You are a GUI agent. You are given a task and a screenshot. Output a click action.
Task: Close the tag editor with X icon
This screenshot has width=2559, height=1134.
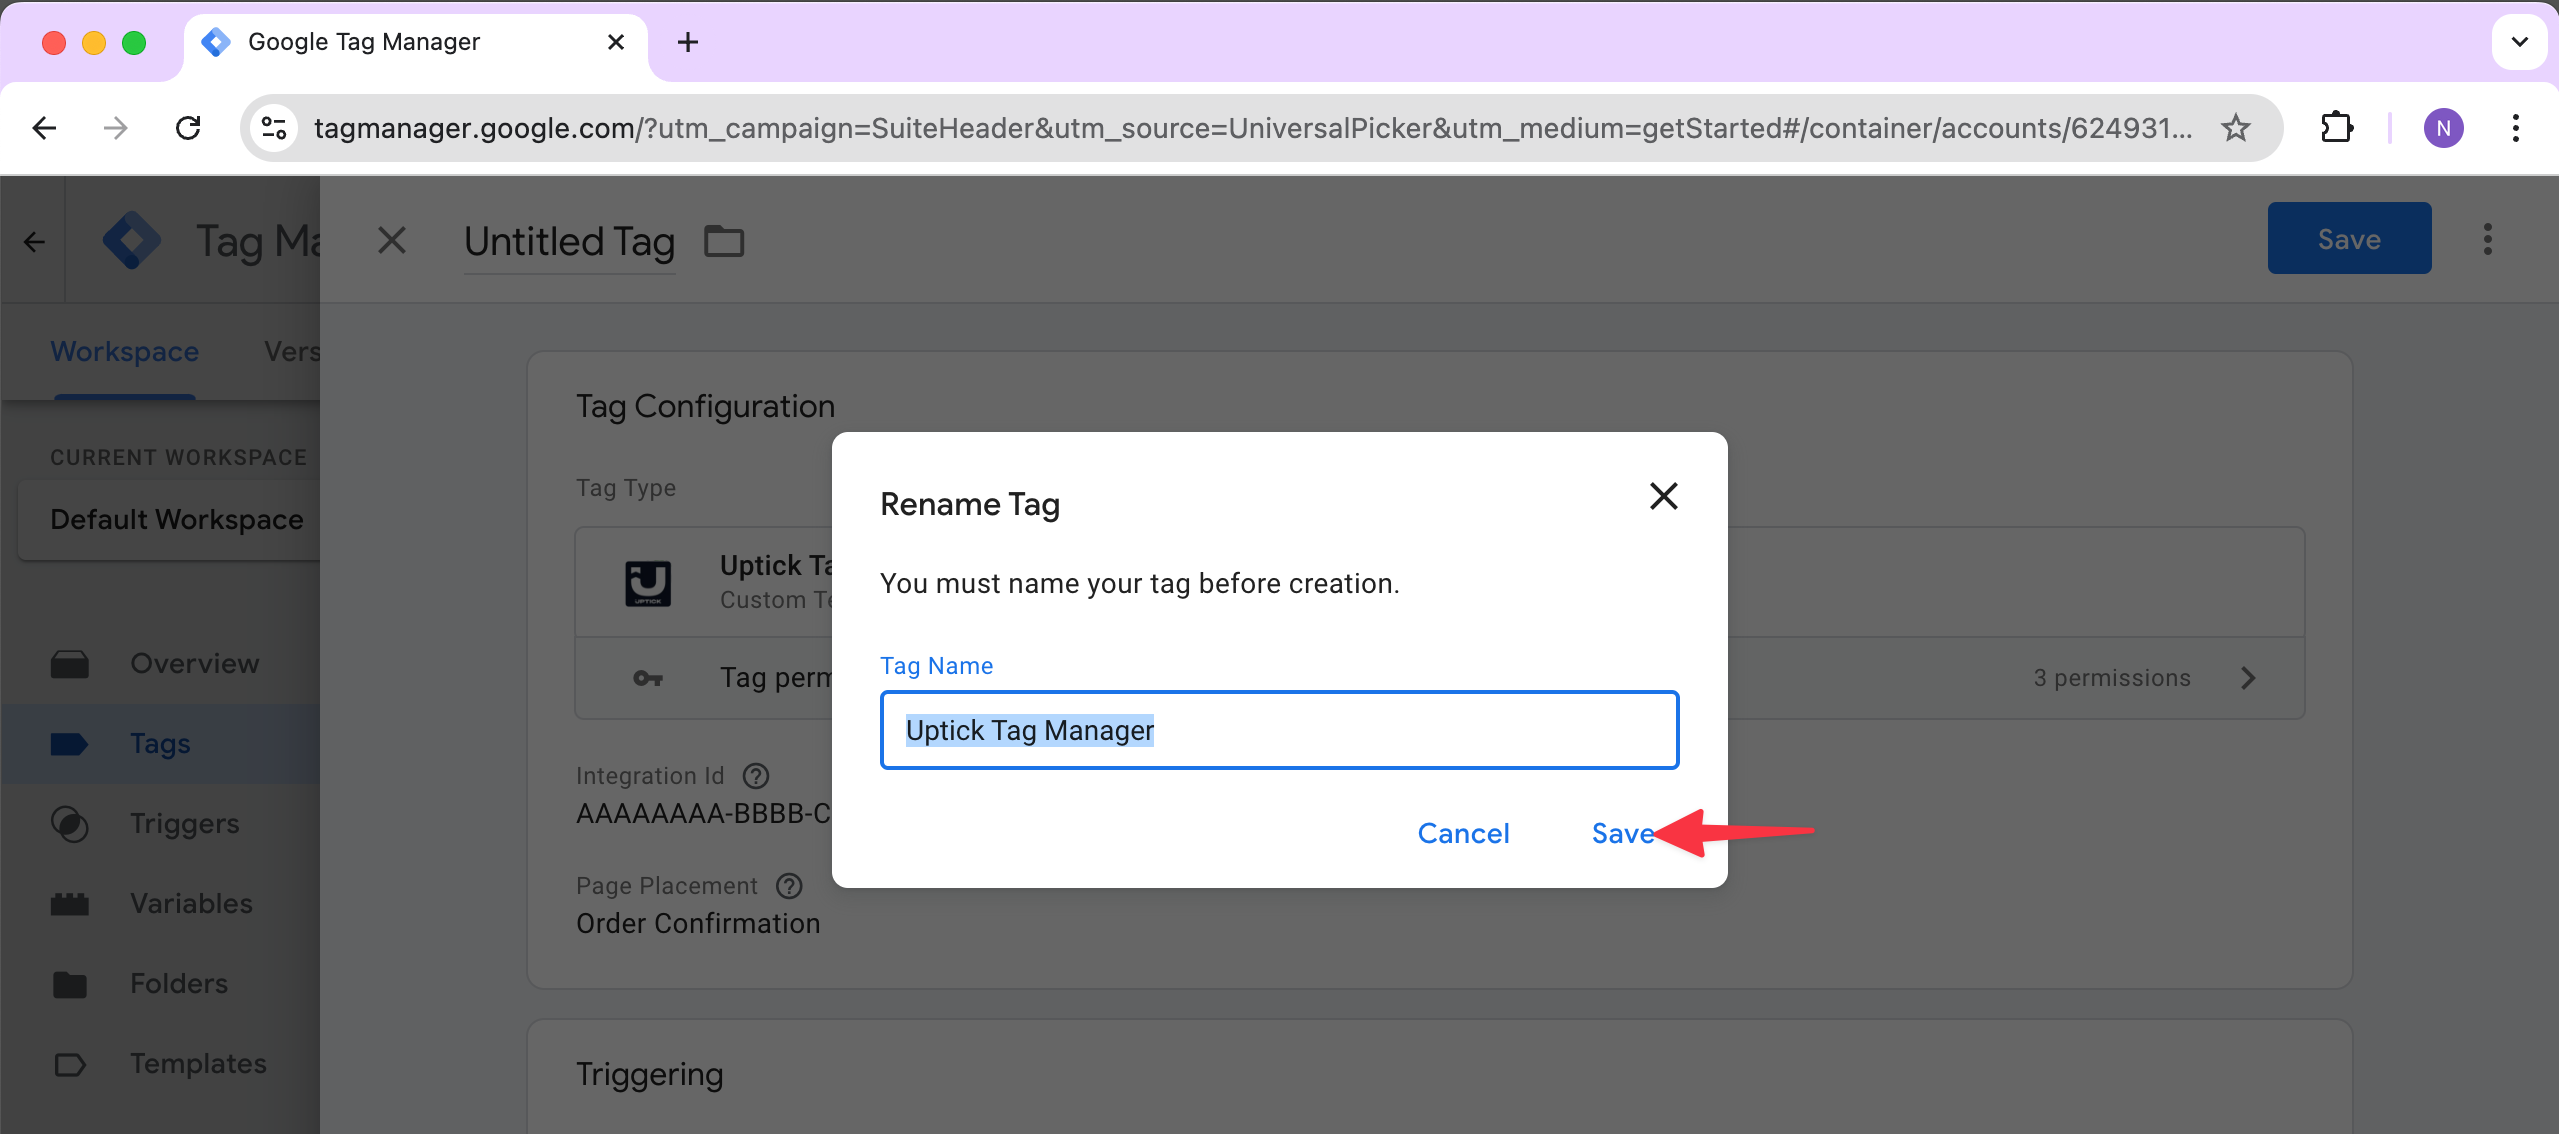click(x=392, y=240)
